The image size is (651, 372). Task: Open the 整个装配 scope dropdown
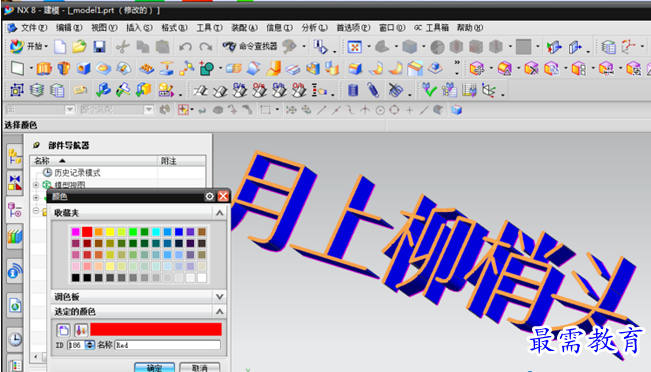[149, 110]
